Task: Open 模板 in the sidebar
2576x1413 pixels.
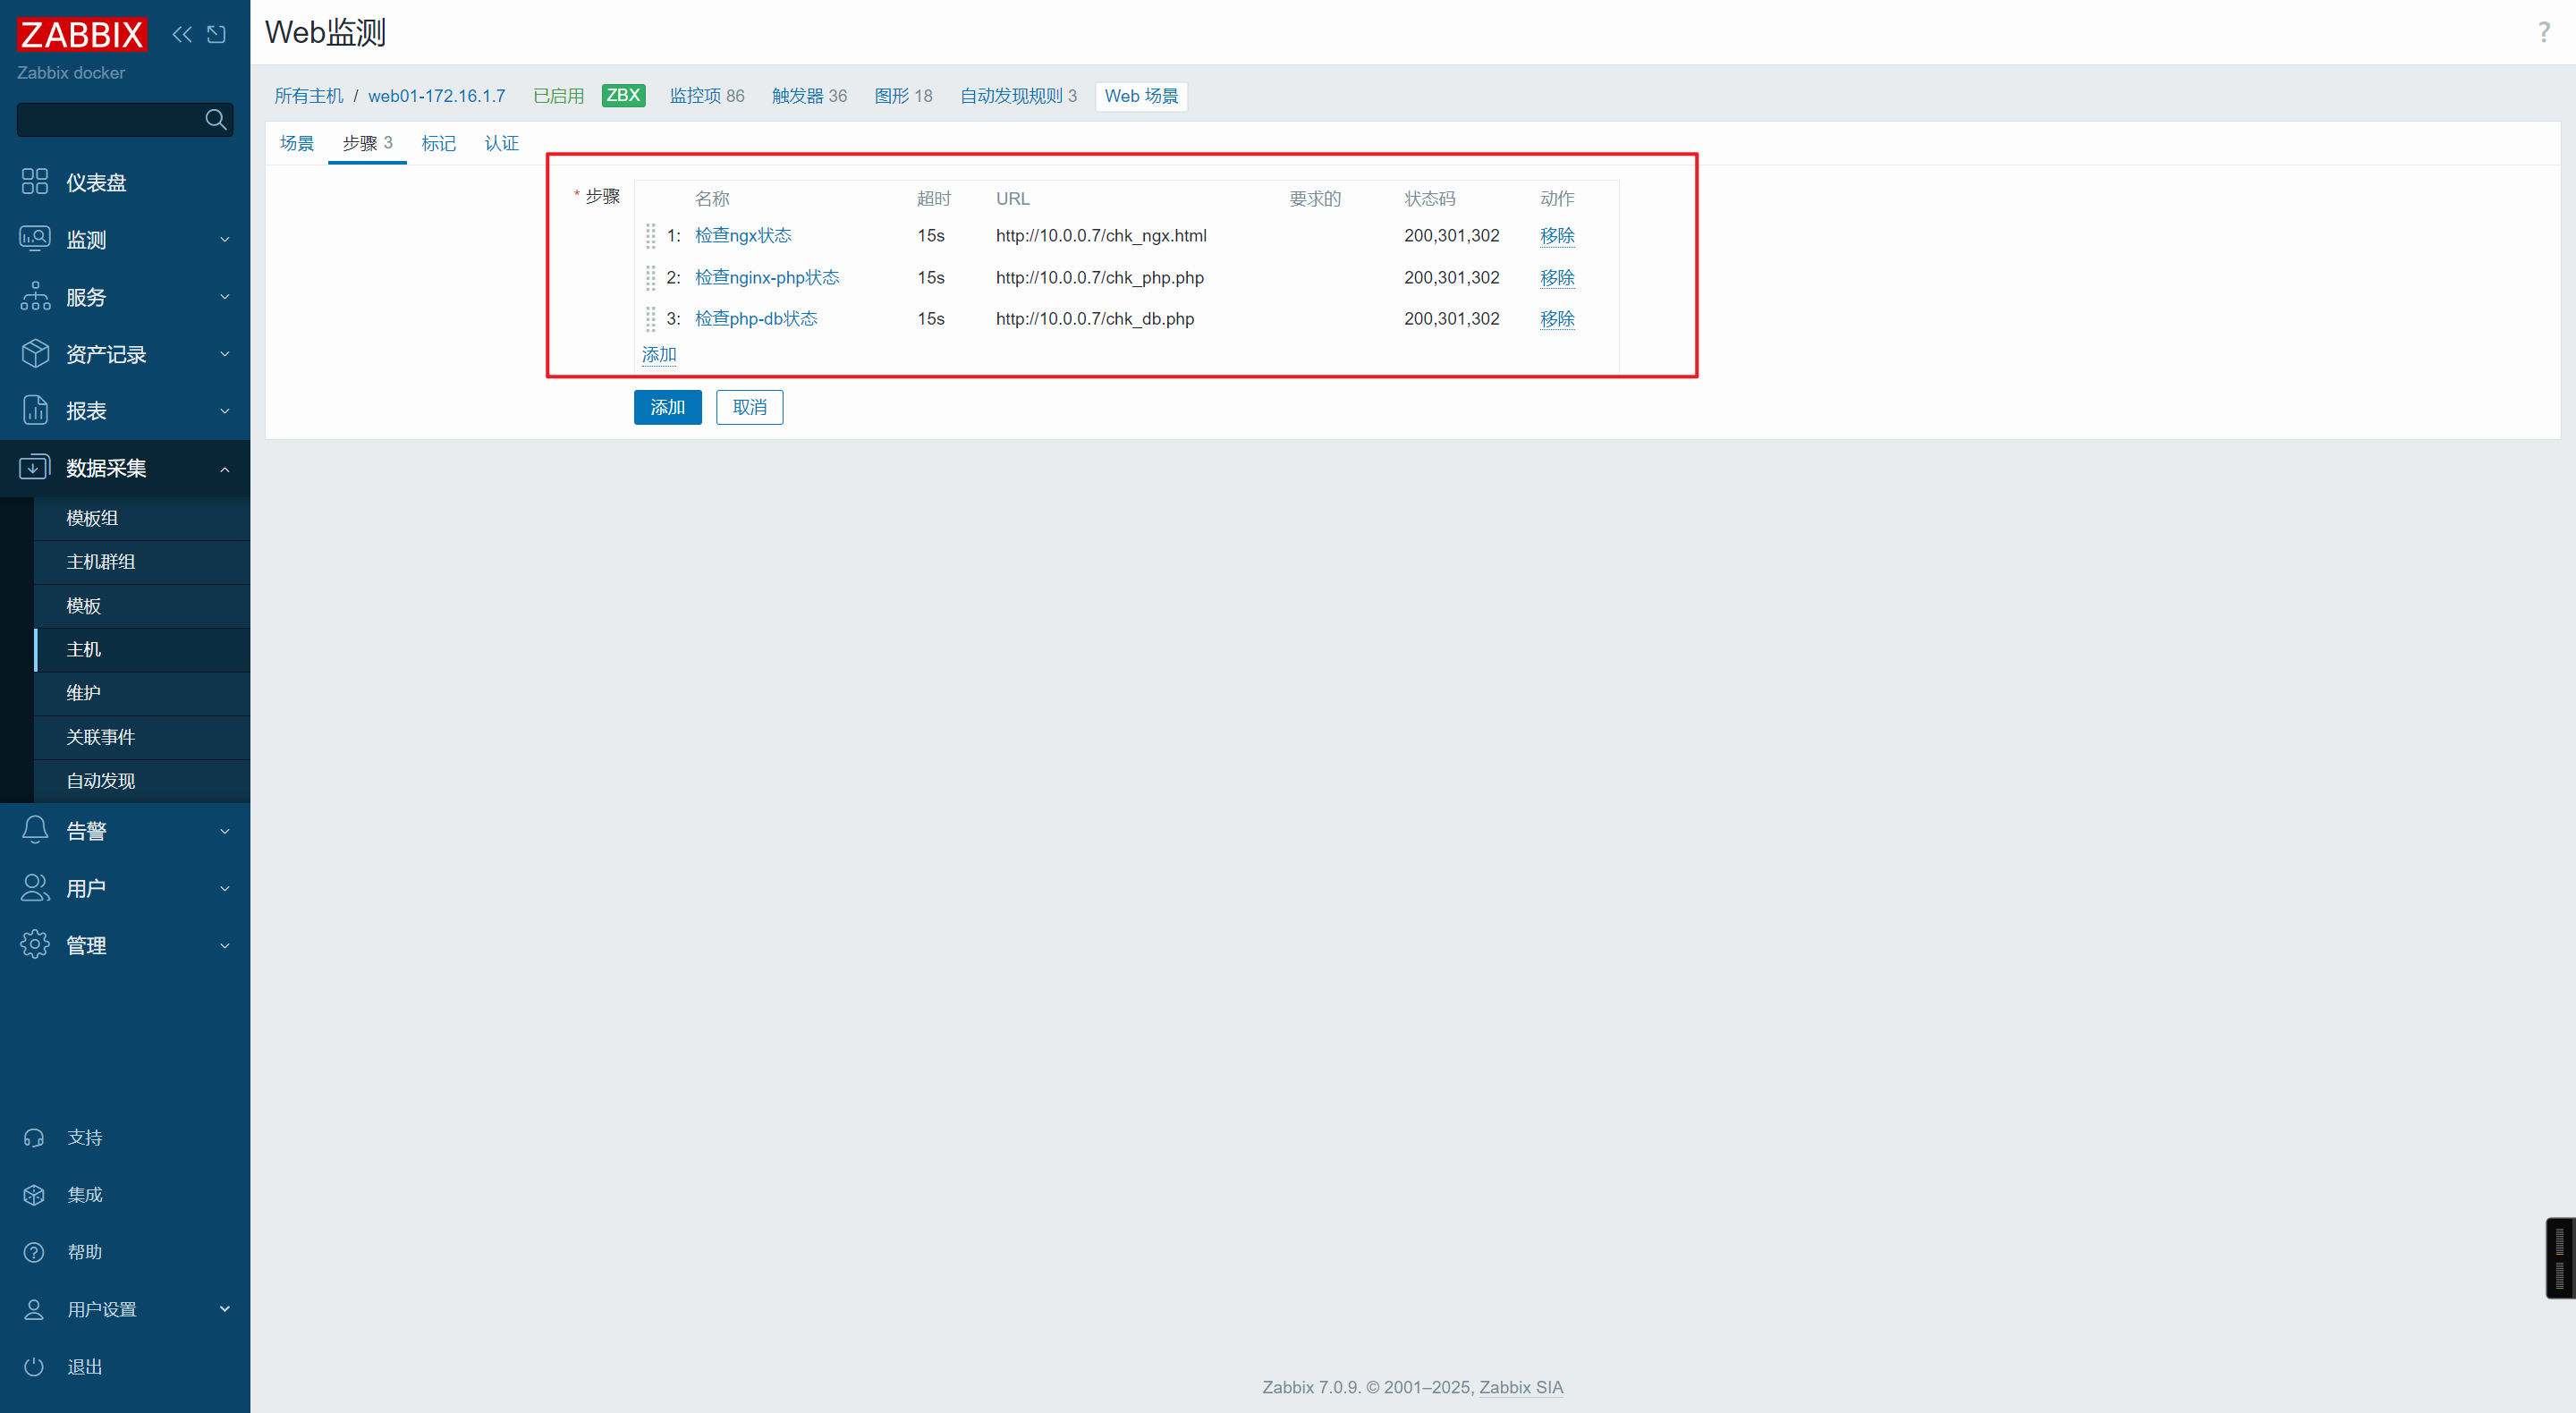Action: [142, 606]
